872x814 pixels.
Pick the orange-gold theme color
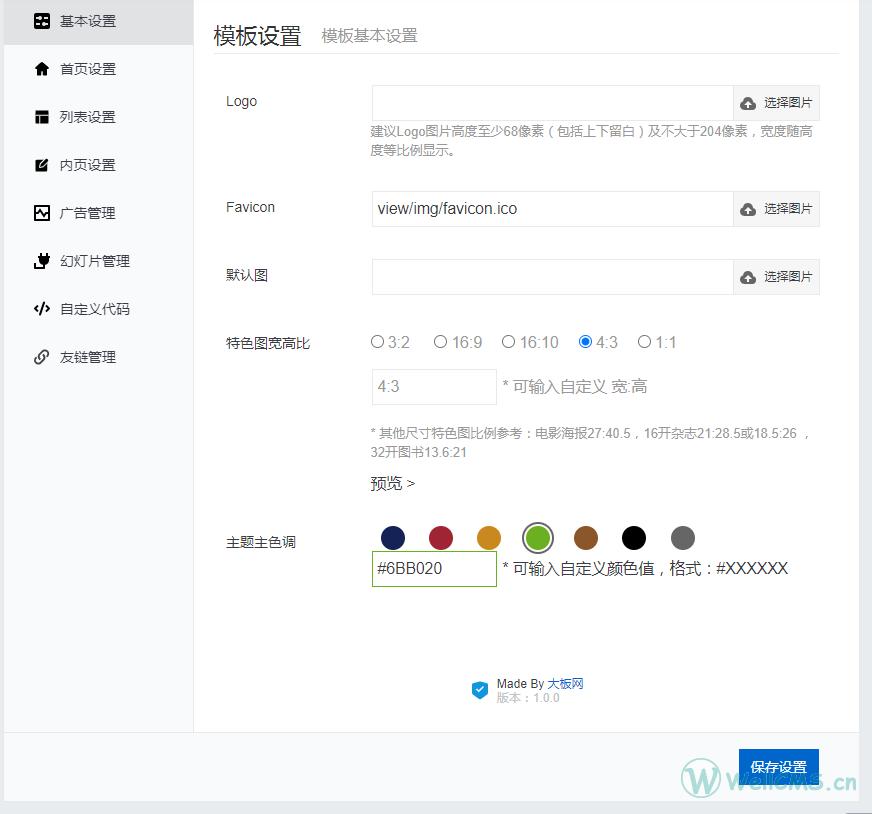489,538
